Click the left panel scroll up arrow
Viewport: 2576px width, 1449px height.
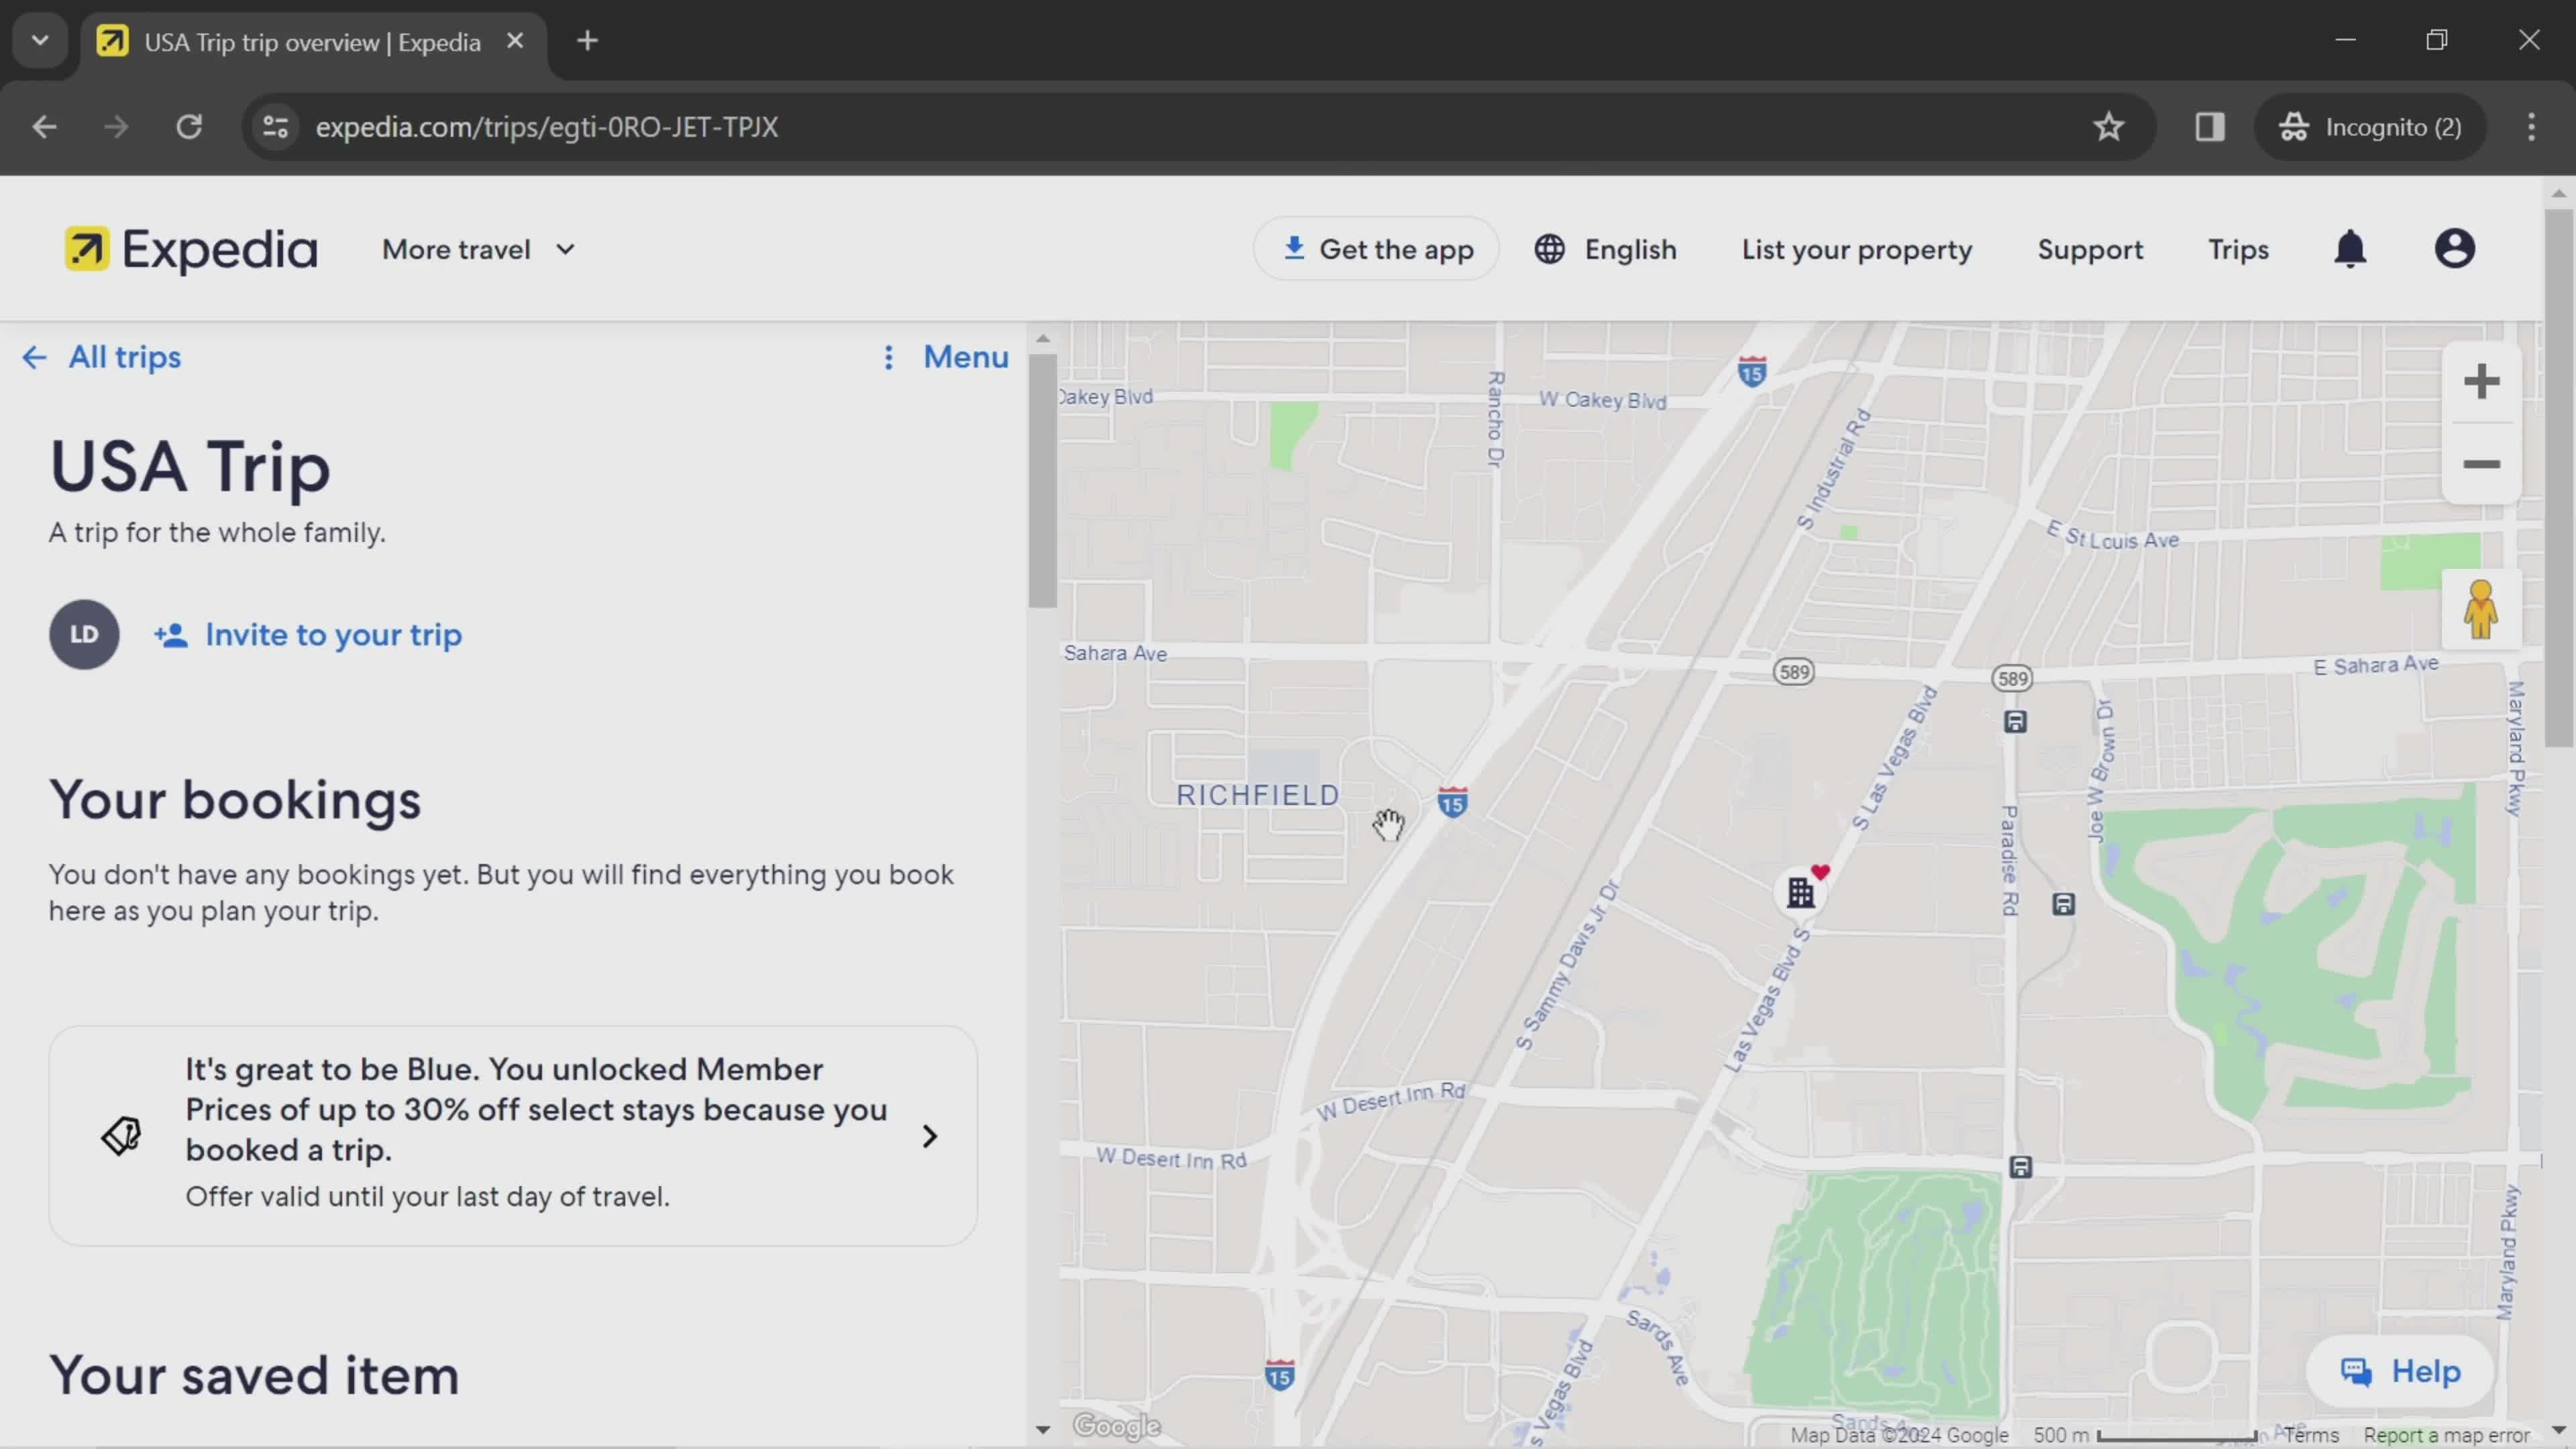1042,339
